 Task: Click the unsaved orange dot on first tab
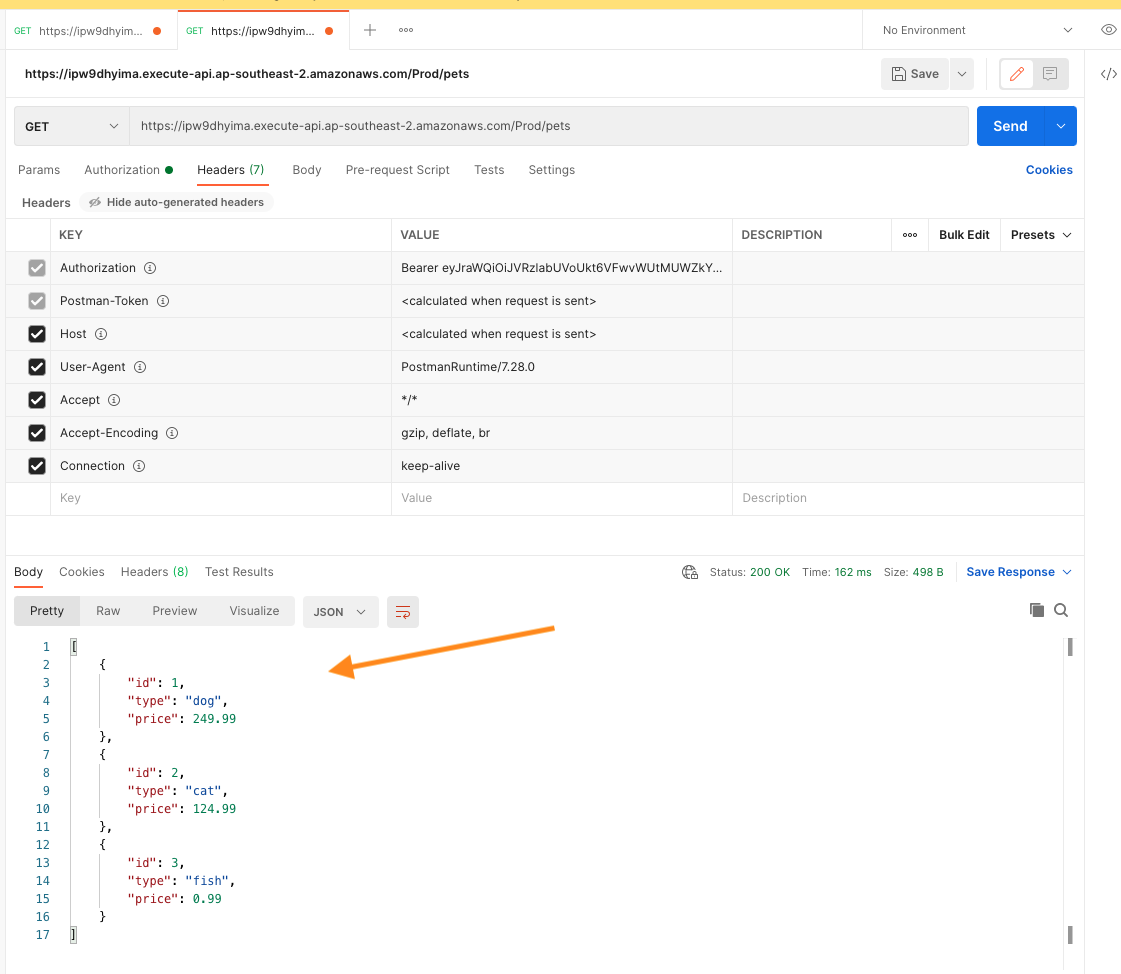[x=157, y=31]
